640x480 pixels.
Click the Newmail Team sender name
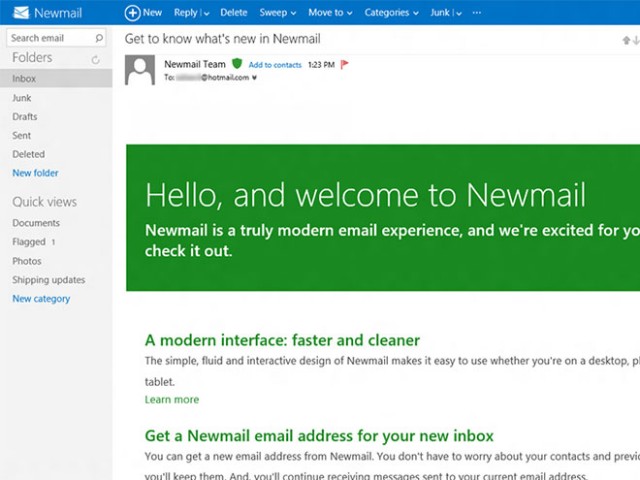[195, 64]
